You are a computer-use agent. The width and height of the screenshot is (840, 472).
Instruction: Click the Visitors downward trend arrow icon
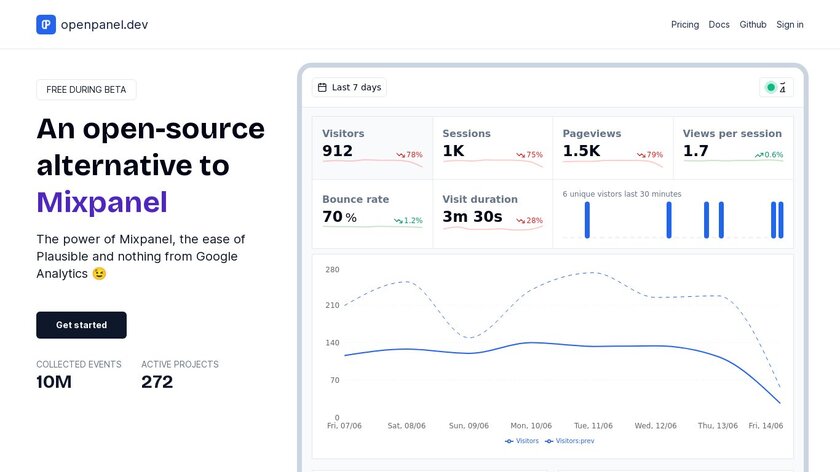400,155
